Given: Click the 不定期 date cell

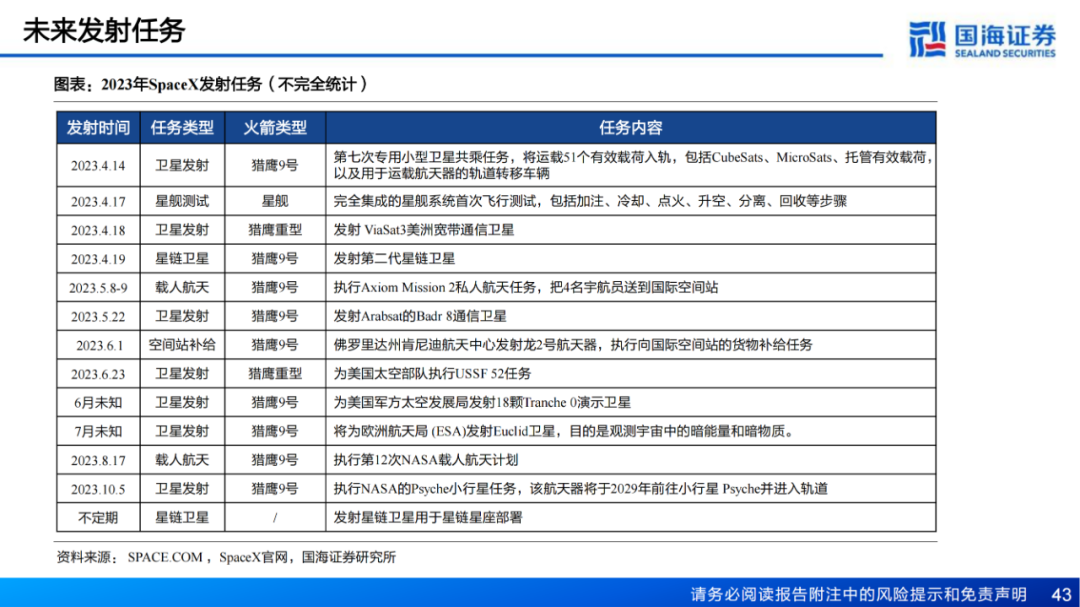Looking at the screenshot, I should pos(98,518).
